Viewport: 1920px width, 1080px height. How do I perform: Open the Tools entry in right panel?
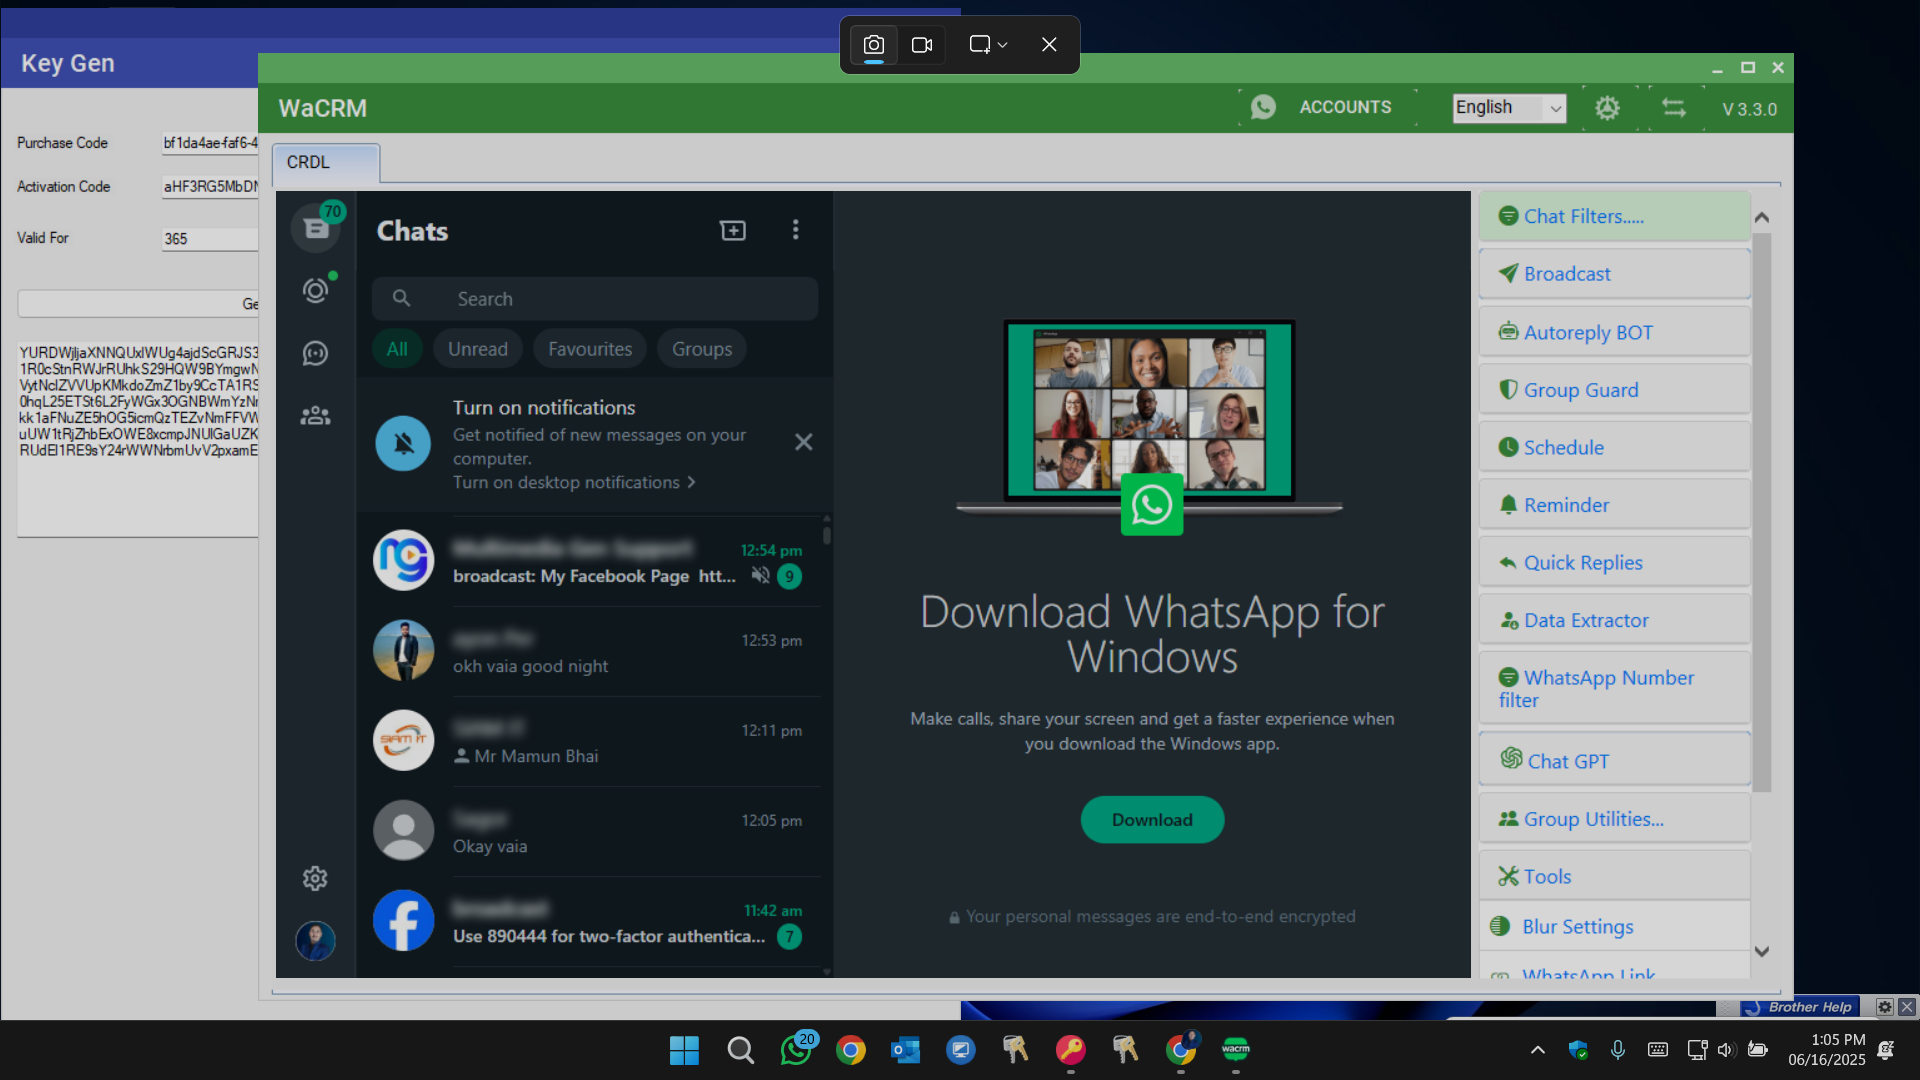click(1614, 877)
